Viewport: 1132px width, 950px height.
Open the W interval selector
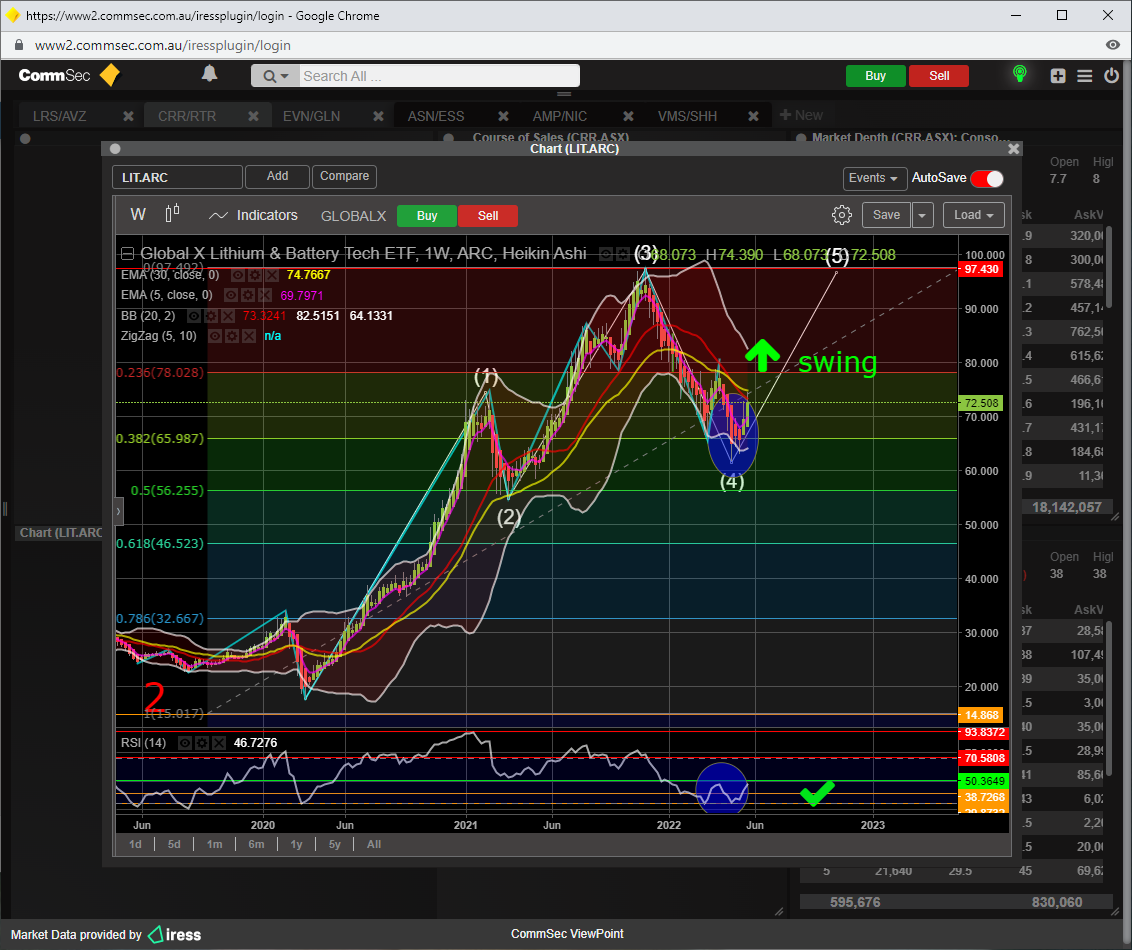click(138, 214)
